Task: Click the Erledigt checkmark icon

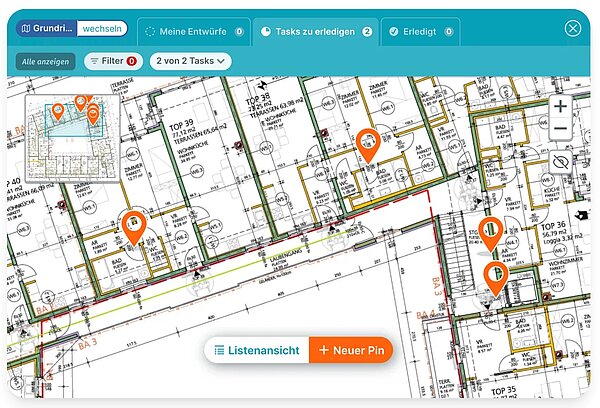Action: click(x=396, y=31)
